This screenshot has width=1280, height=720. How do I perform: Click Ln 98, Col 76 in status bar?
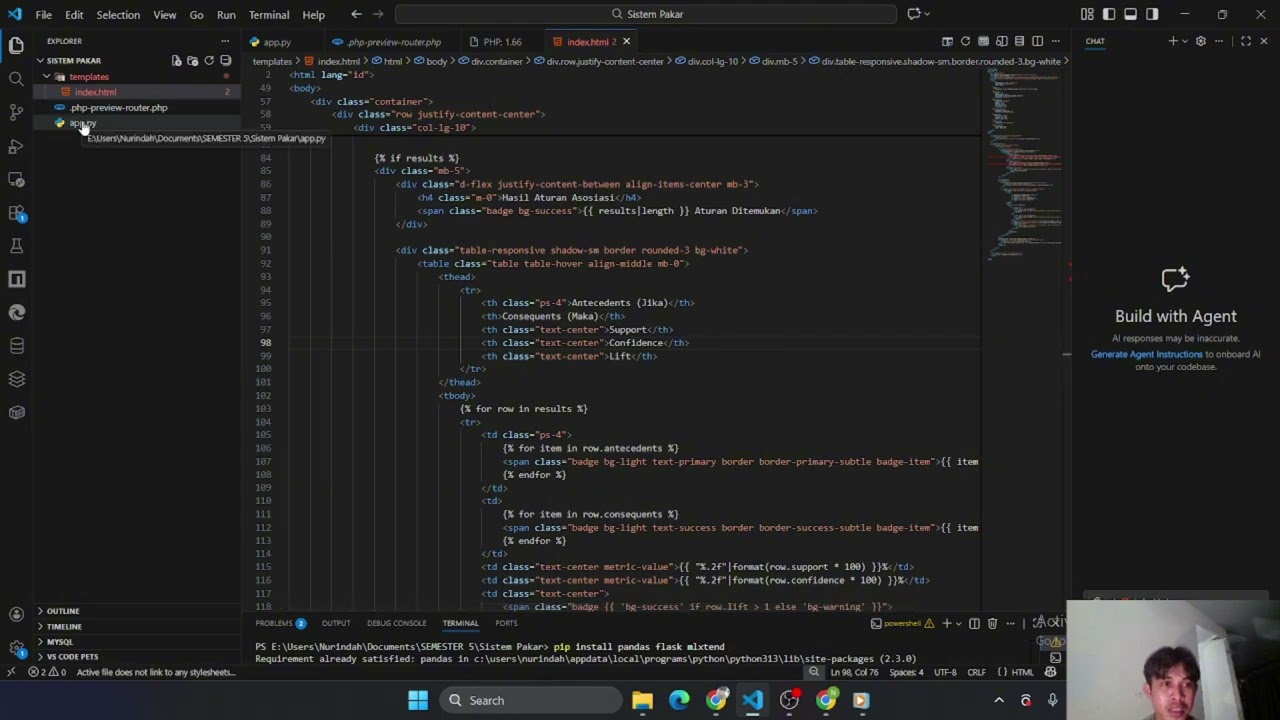click(x=853, y=672)
